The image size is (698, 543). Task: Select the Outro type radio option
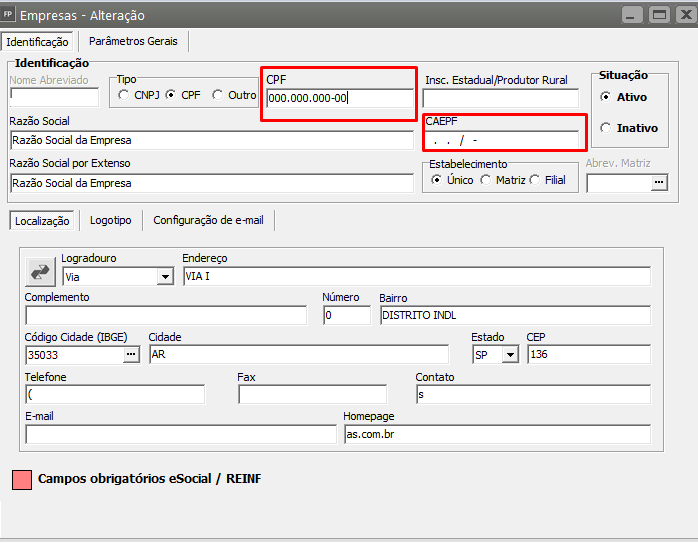tap(217, 95)
